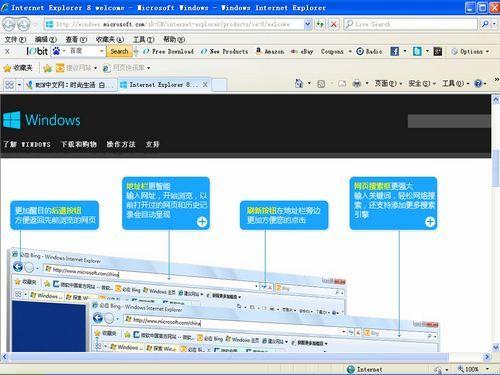Open the Baidu paw search engine selector
Screen dimensions: 500x375
[58, 51]
